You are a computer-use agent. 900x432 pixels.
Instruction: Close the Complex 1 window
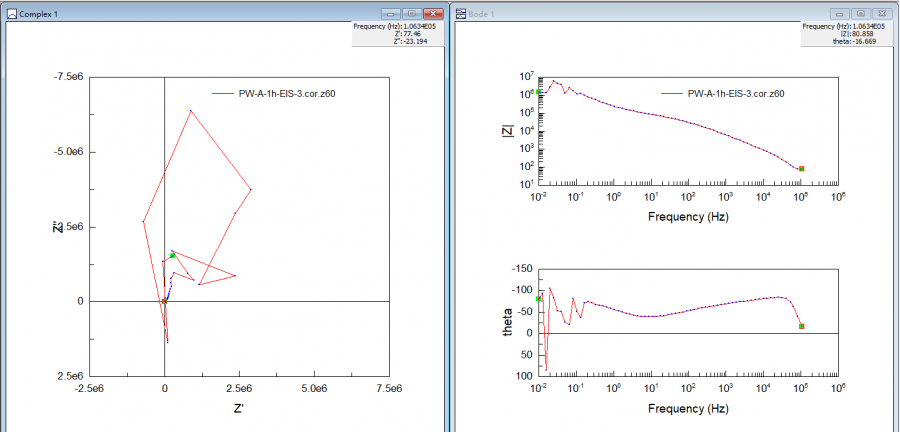[x=432, y=14]
